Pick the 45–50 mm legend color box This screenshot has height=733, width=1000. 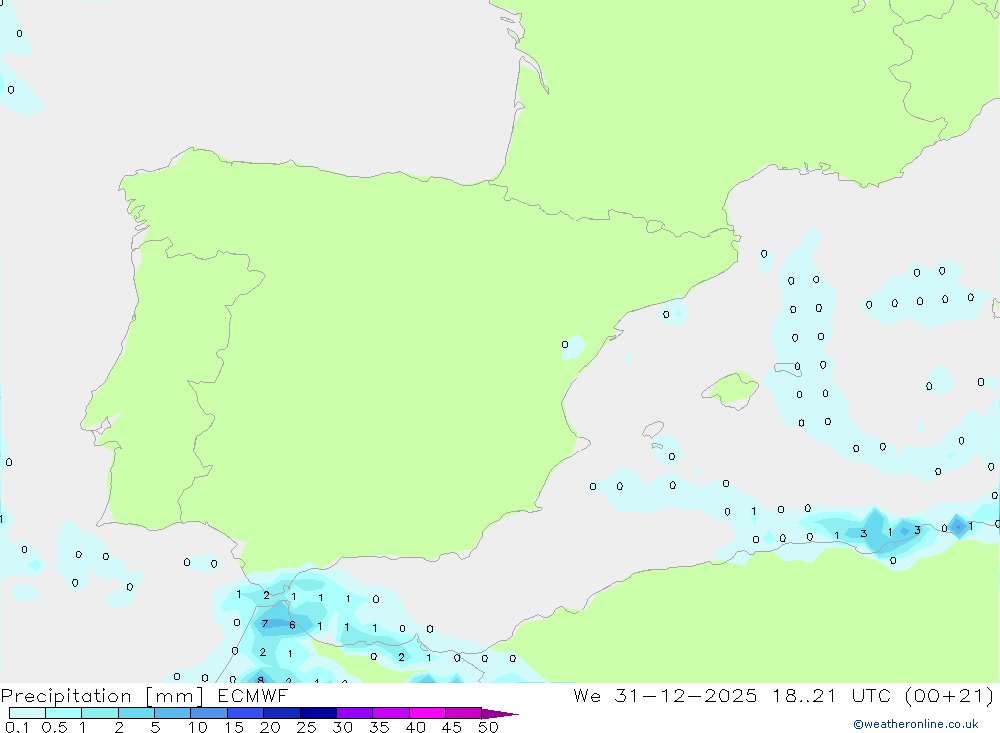[x=463, y=713]
